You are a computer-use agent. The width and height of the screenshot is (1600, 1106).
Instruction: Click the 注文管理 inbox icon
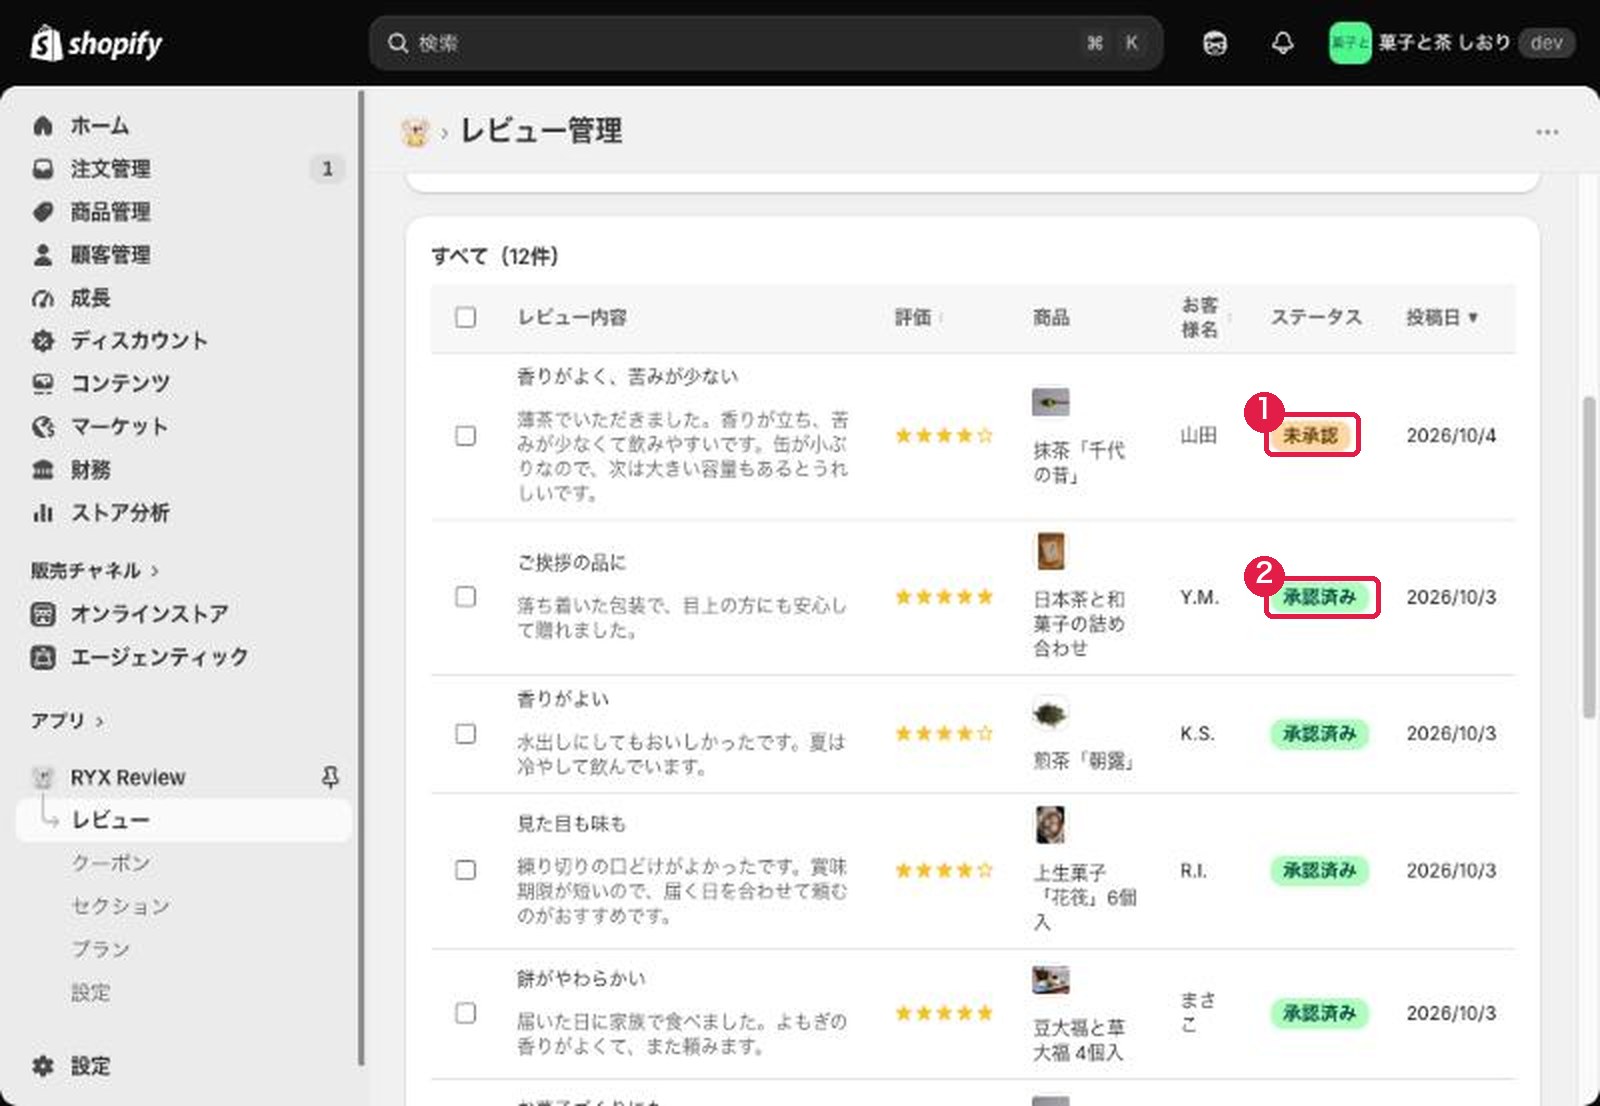[x=43, y=169]
